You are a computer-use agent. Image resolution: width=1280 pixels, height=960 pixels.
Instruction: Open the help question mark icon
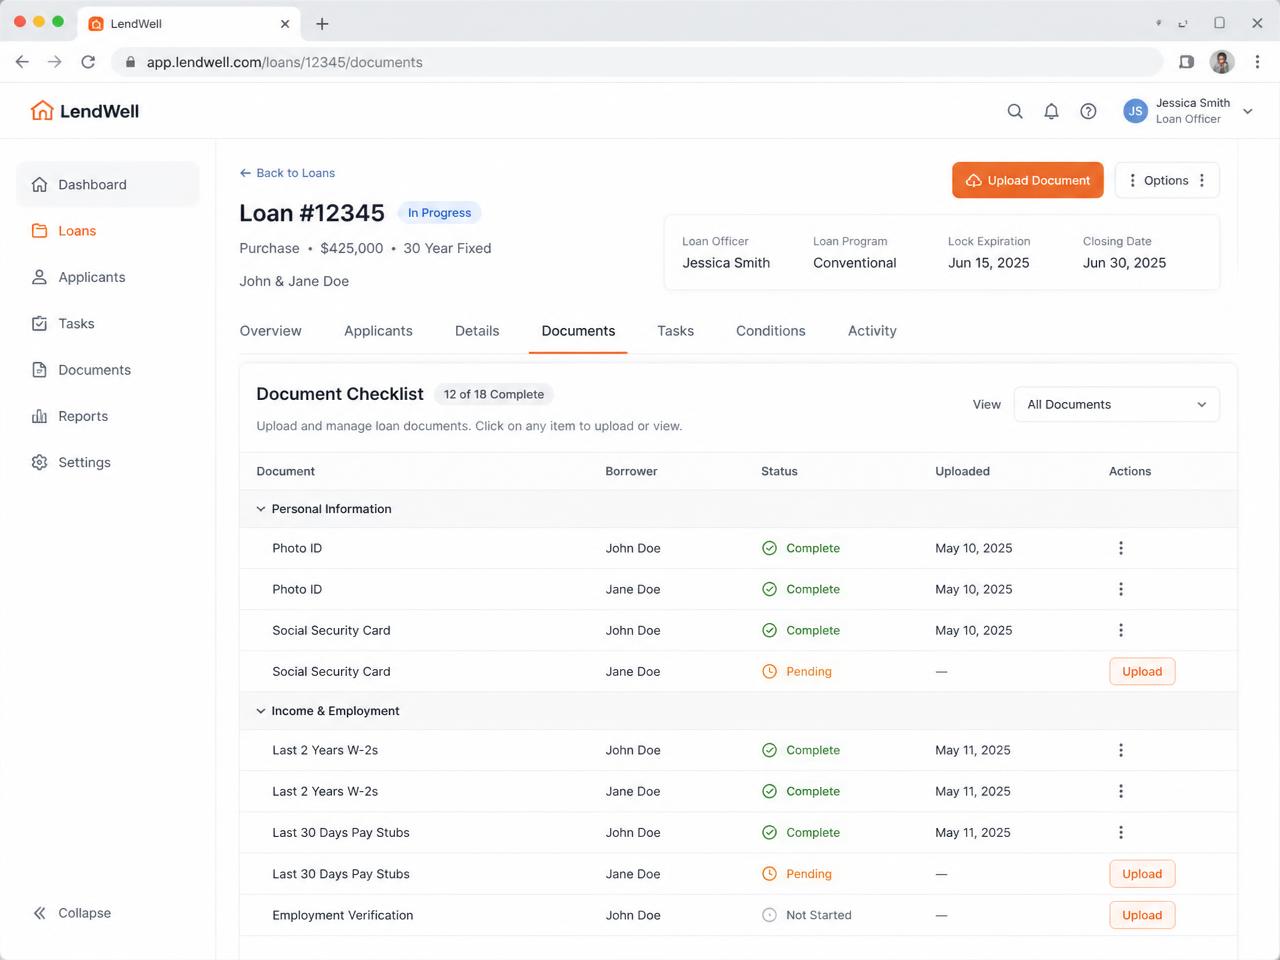[1088, 111]
